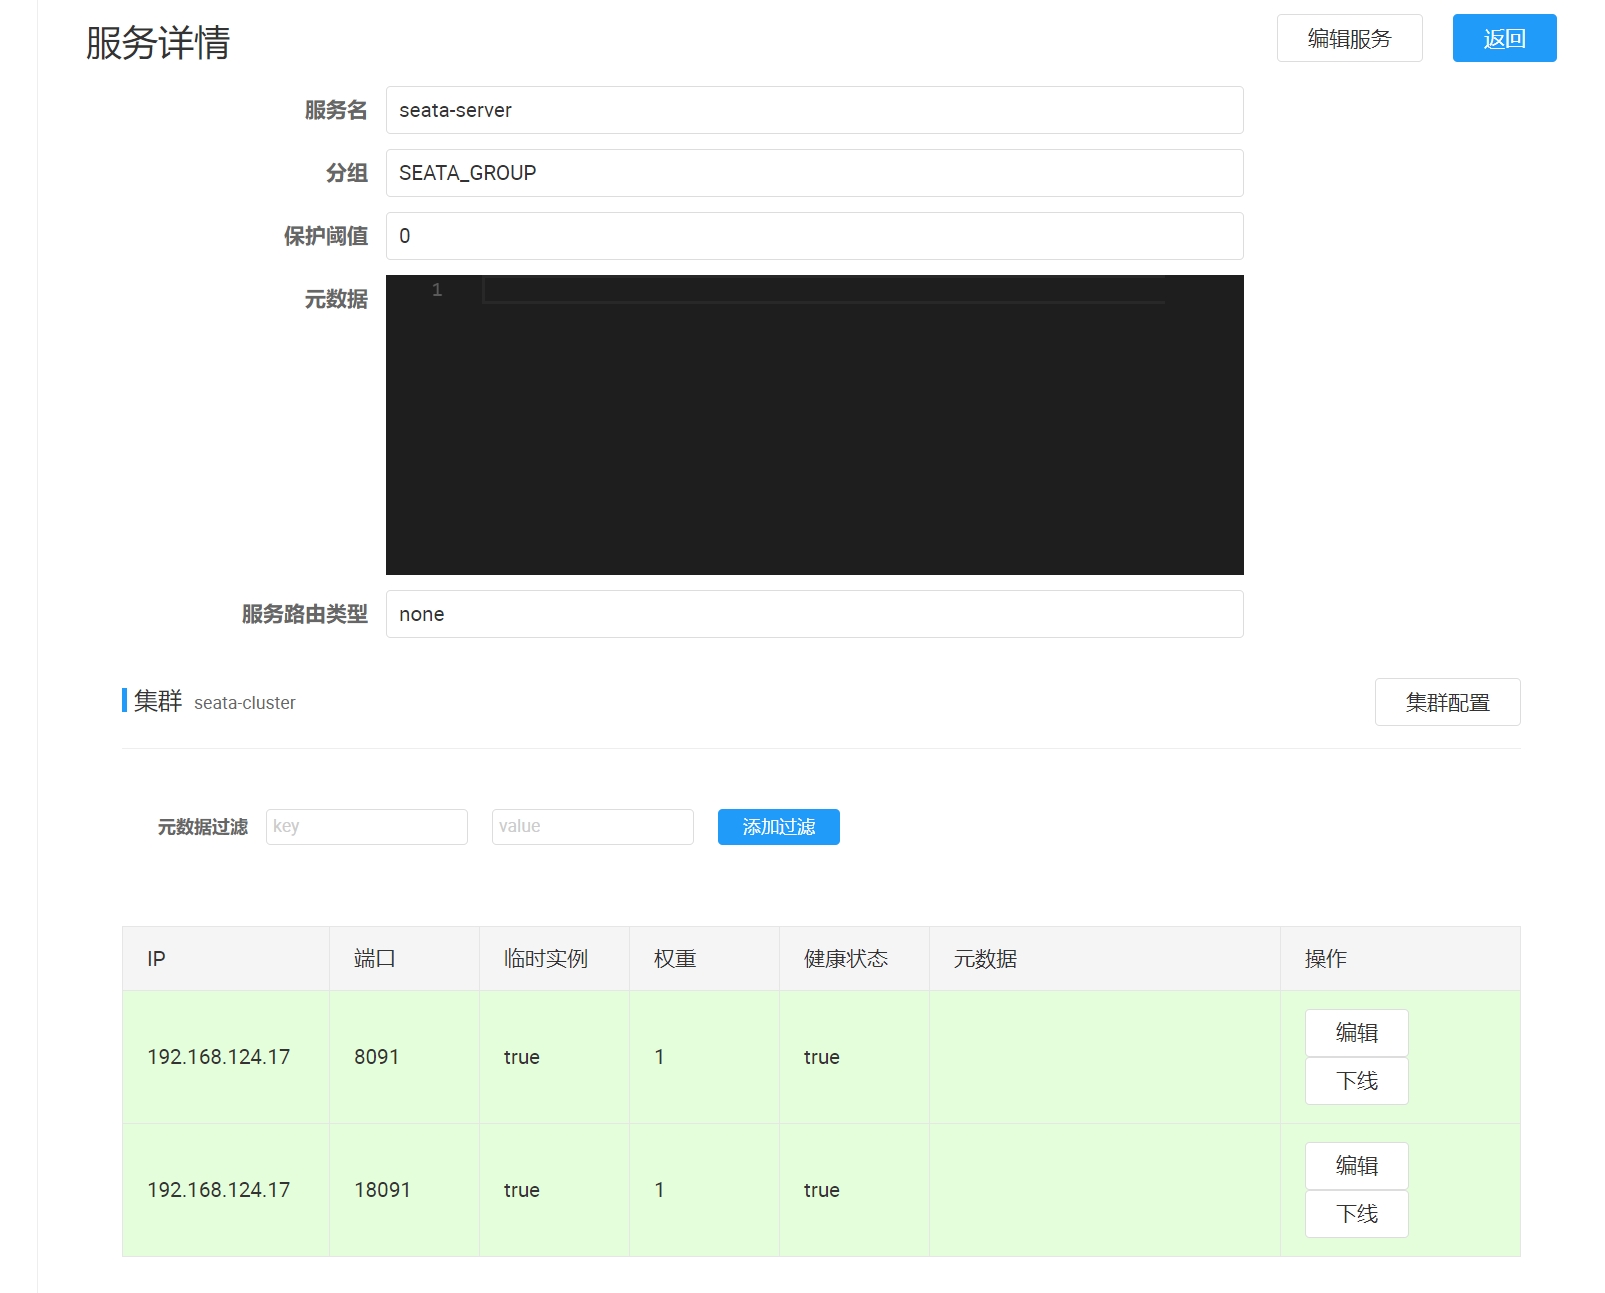This screenshot has width=1605, height=1293.
Task: Click the health status true in 8091 row
Action: coord(822,1057)
